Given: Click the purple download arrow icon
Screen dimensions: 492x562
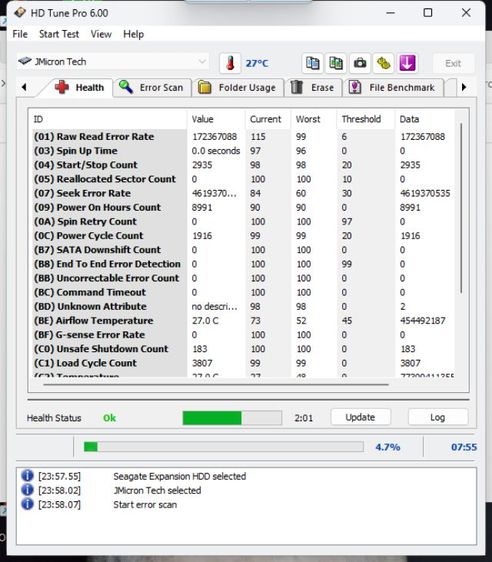Looking at the screenshot, I should [x=407, y=63].
